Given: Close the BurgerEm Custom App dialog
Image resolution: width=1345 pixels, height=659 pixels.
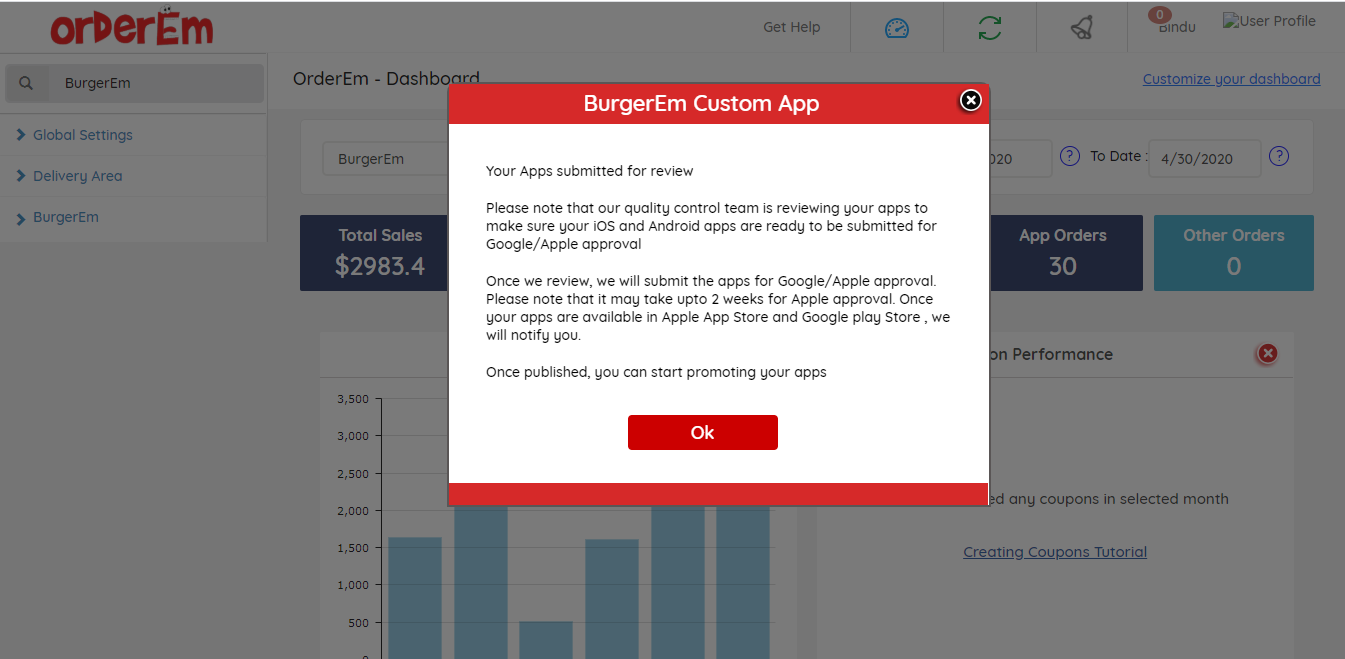Looking at the screenshot, I should pyautogui.click(x=970, y=100).
